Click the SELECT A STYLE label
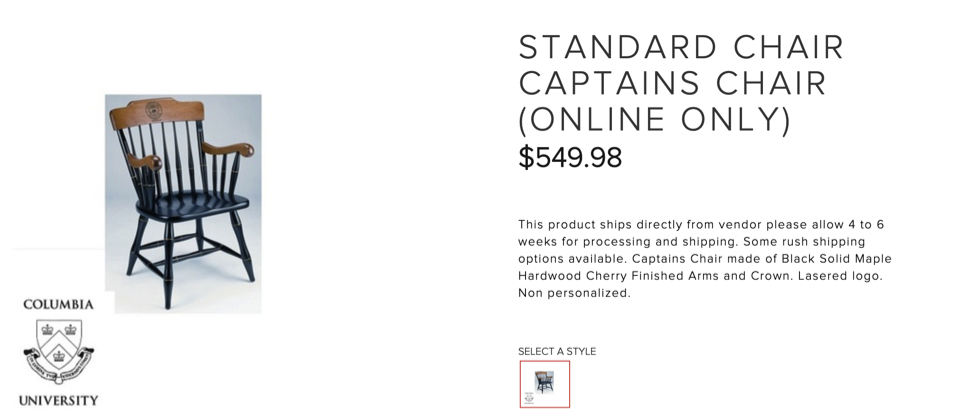This screenshot has height=417, width=975. [x=557, y=351]
